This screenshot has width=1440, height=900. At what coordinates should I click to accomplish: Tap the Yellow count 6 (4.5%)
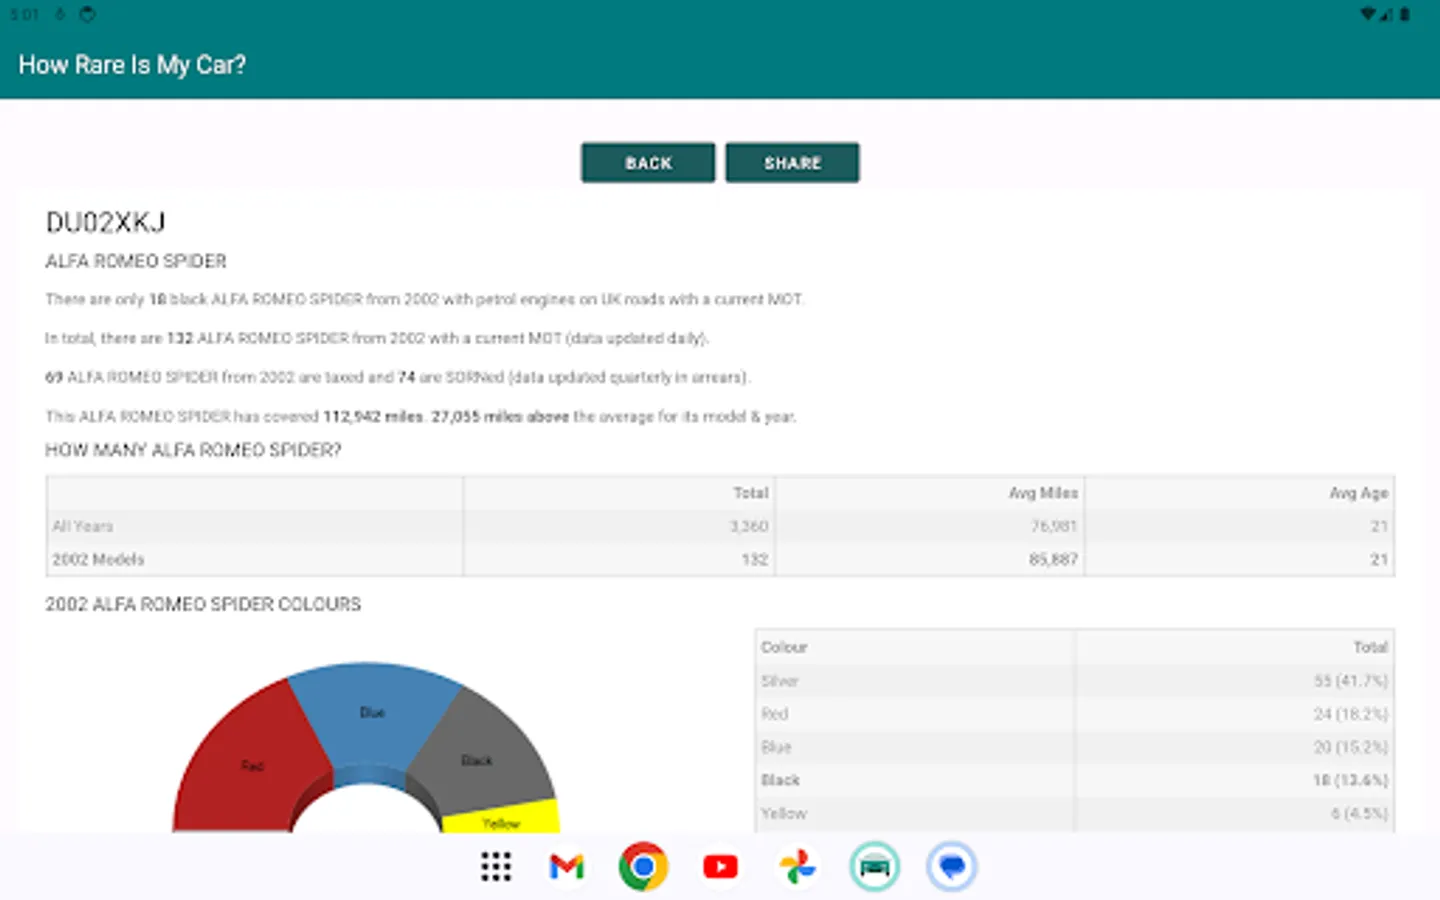1359,813
